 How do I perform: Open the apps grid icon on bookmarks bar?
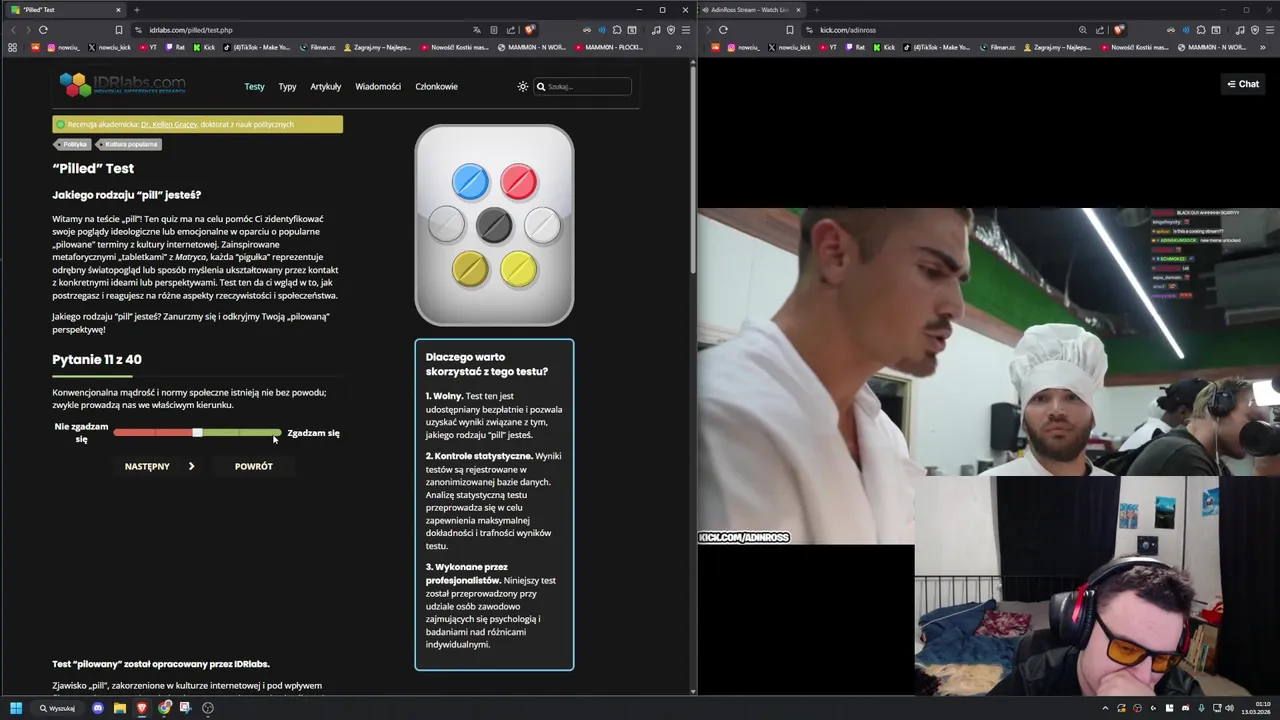coord(13,47)
